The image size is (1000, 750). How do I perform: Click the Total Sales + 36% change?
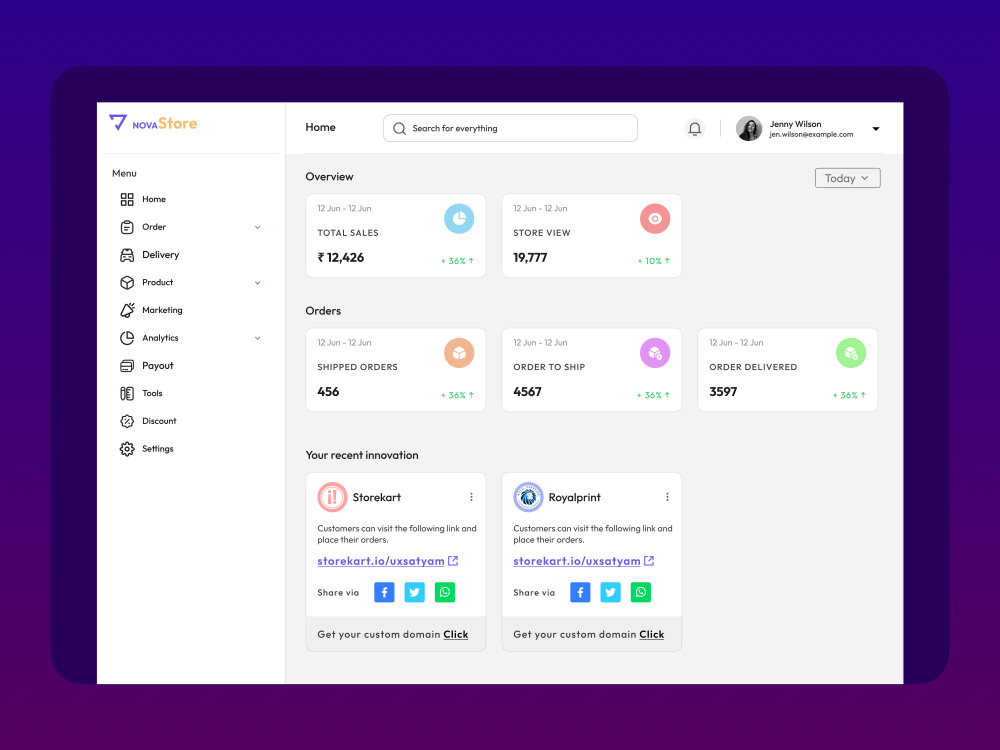pyautogui.click(x=457, y=261)
